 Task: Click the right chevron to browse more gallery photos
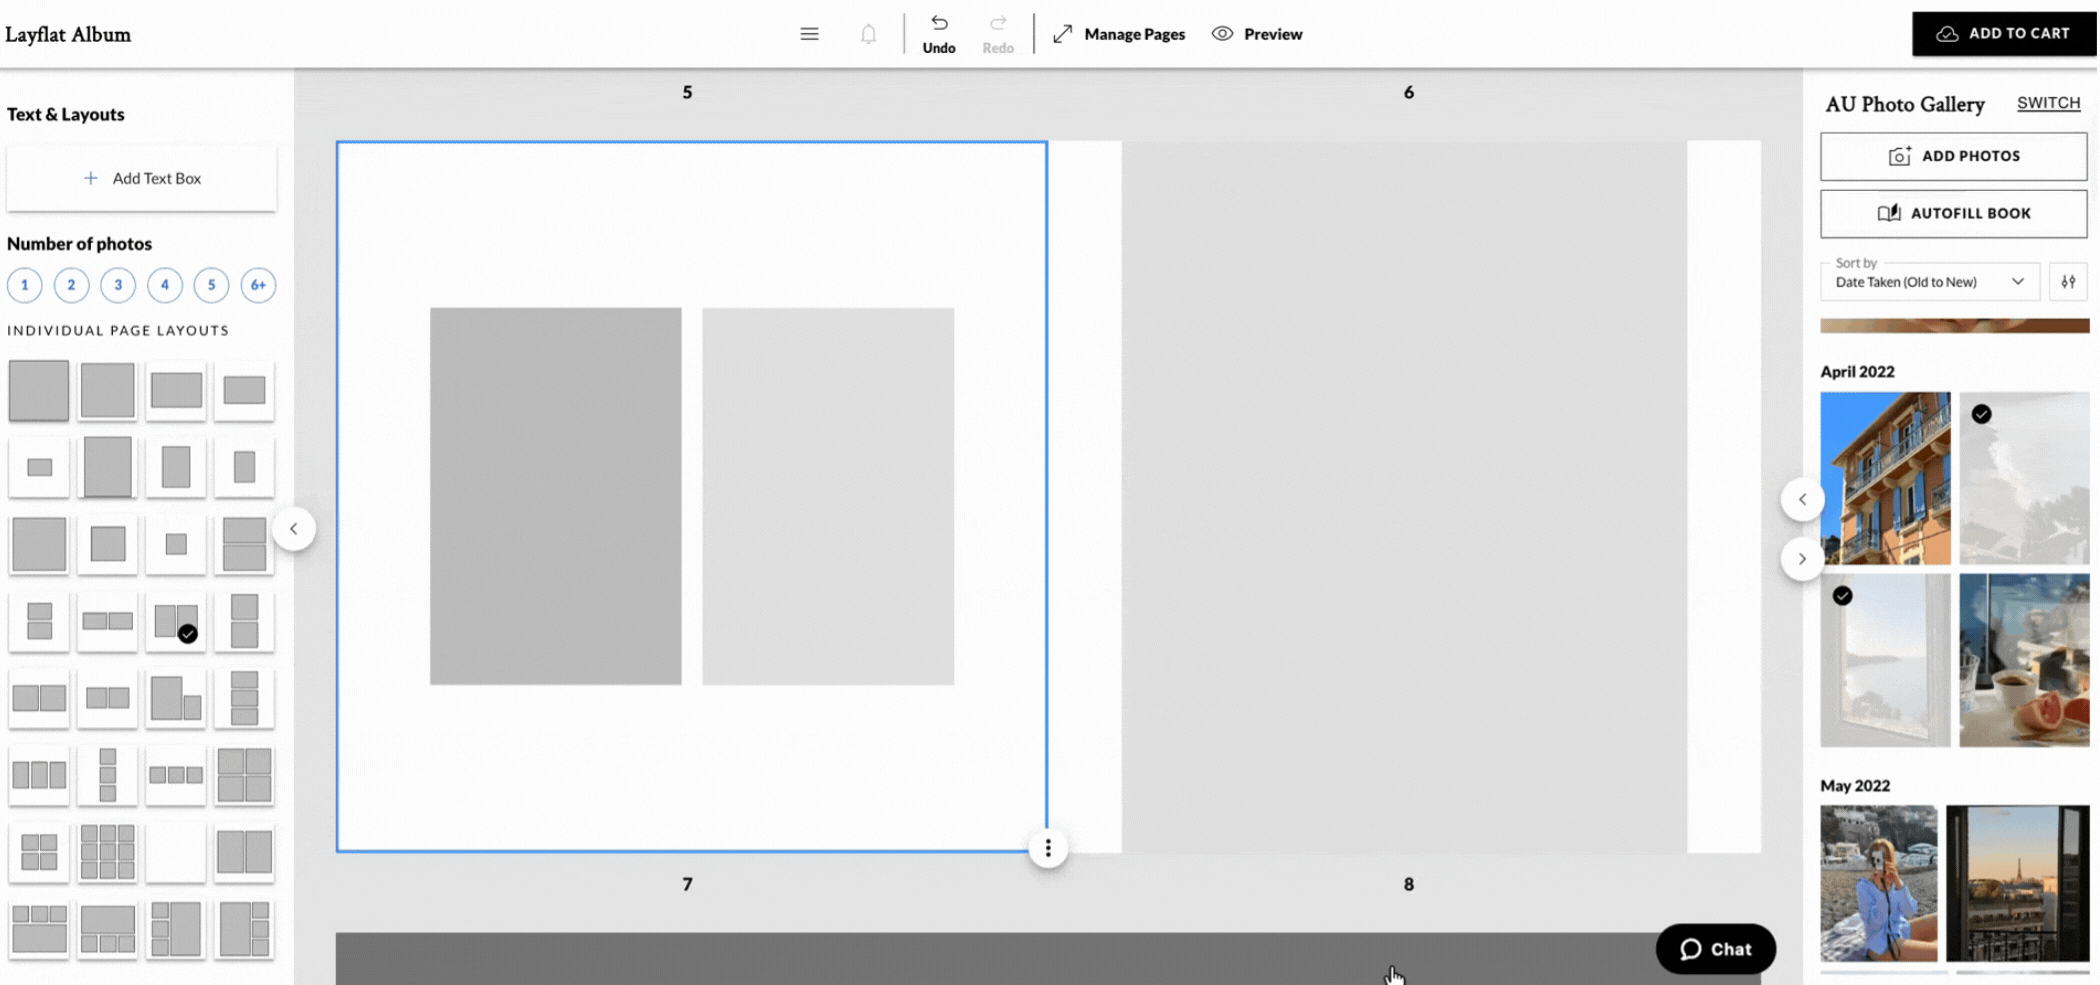point(1802,559)
